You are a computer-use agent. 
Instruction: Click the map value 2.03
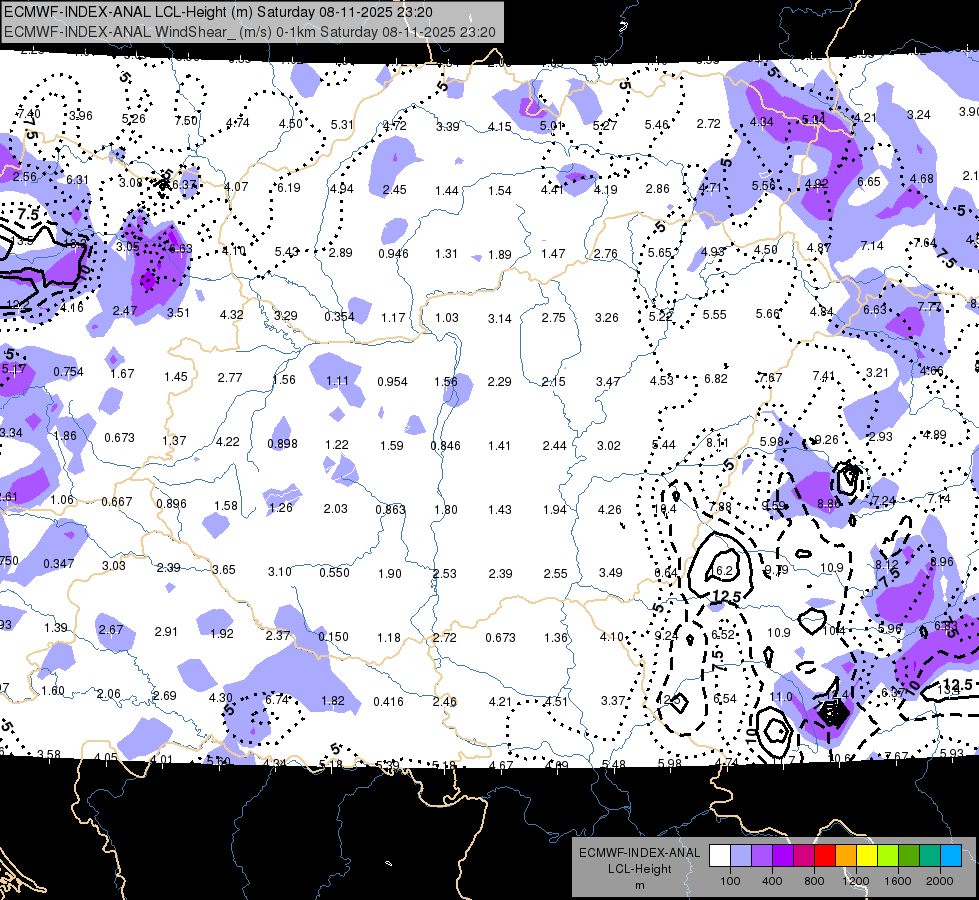335,508
